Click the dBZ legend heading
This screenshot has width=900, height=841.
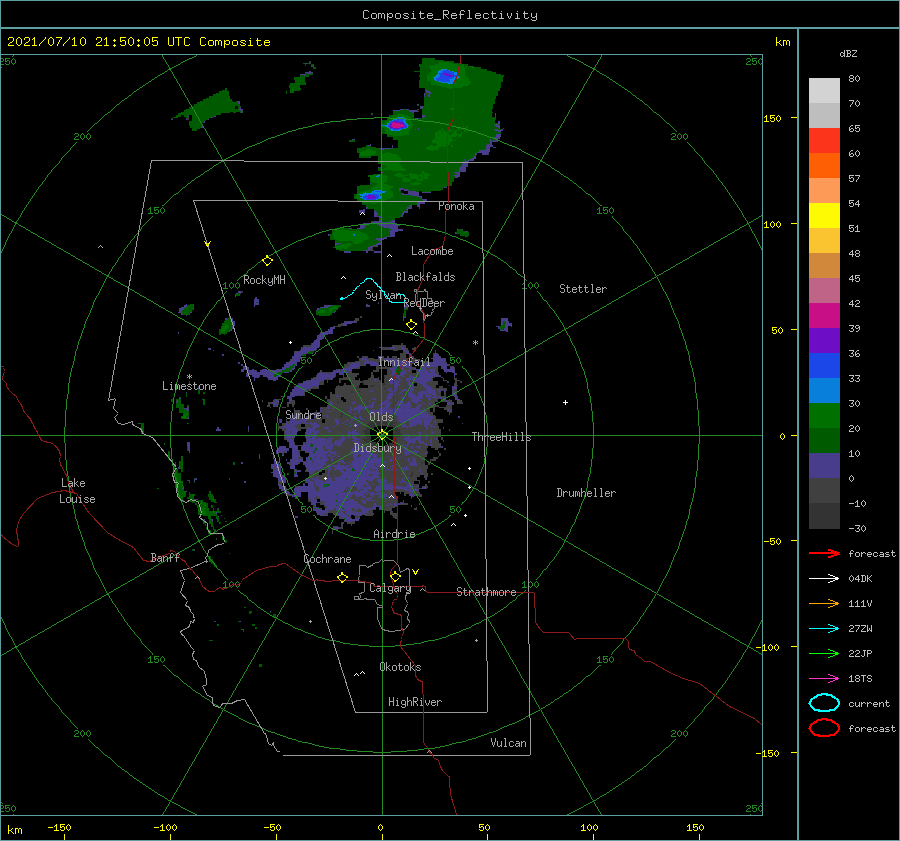click(x=848, y=54)
